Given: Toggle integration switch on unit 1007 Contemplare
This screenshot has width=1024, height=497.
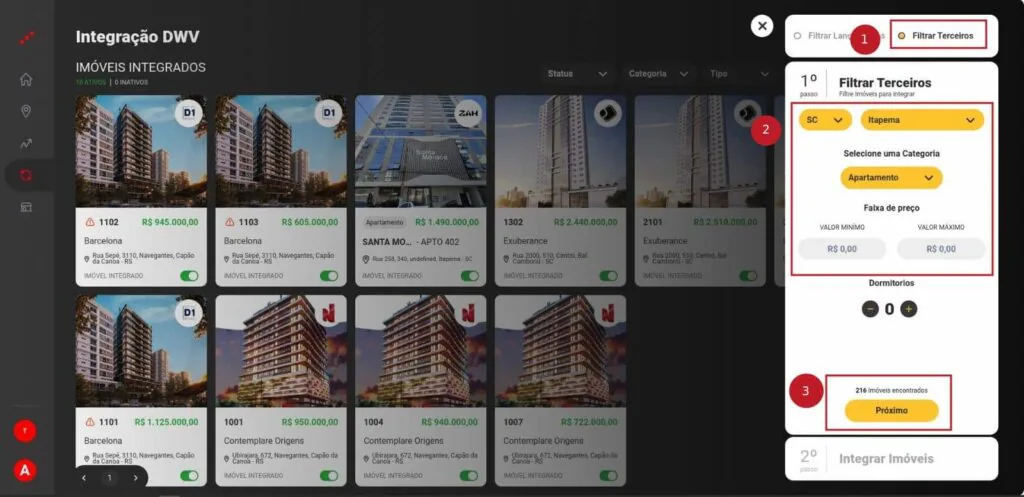Looking at the screenshot, I should (x=609, y=475).
